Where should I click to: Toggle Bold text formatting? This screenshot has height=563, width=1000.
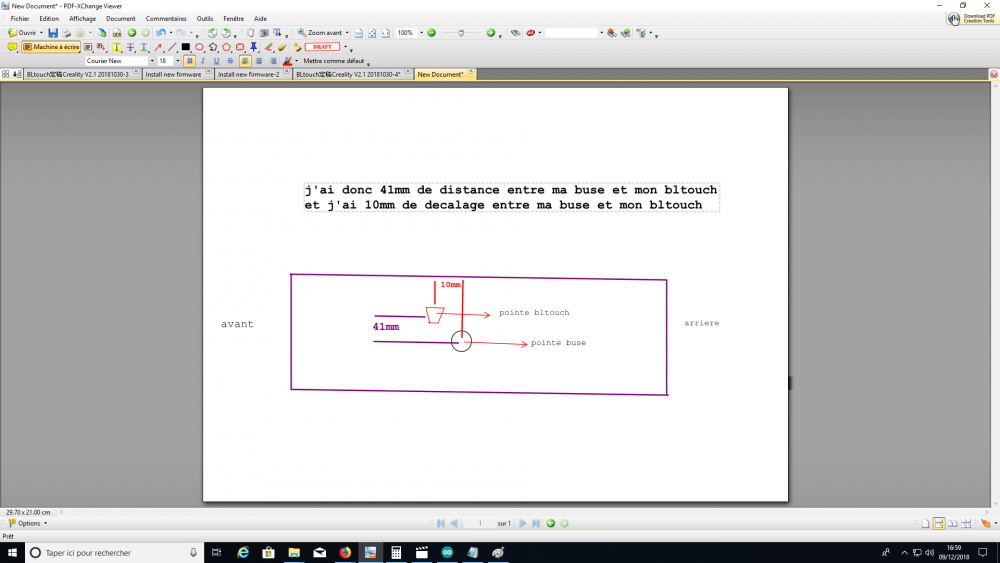[x=189, y=61]
